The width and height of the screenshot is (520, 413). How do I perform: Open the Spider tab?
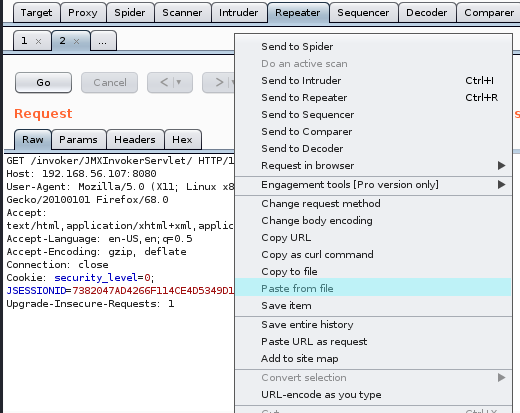(130, 13)
